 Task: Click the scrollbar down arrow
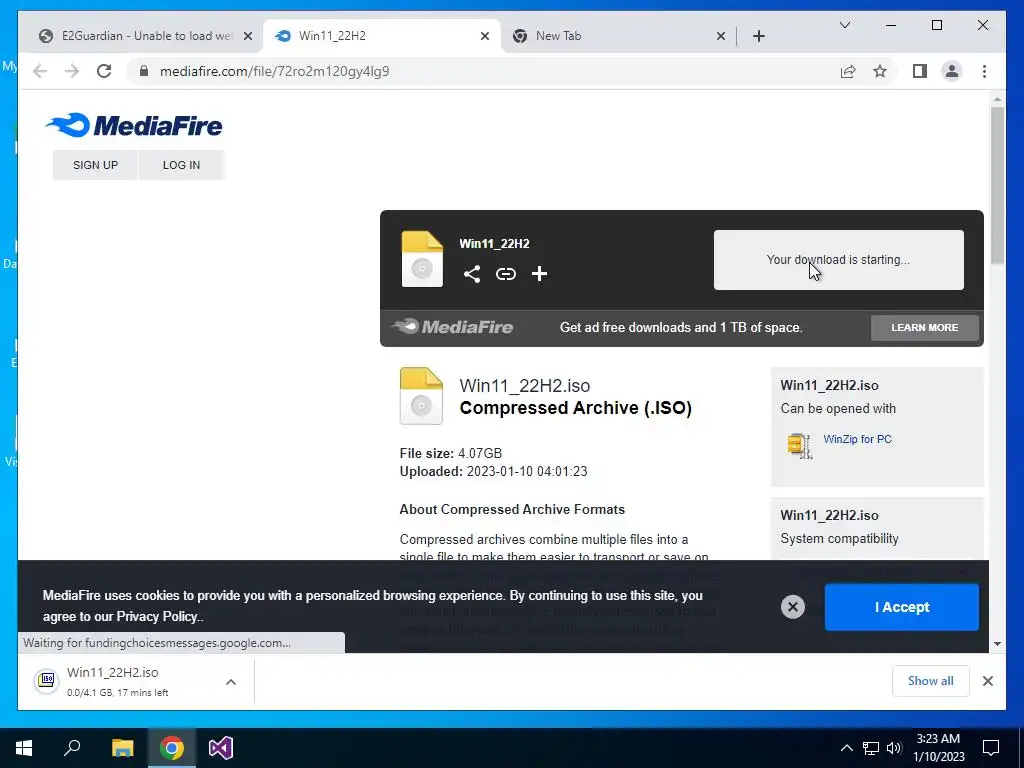[x=997, y=644]
